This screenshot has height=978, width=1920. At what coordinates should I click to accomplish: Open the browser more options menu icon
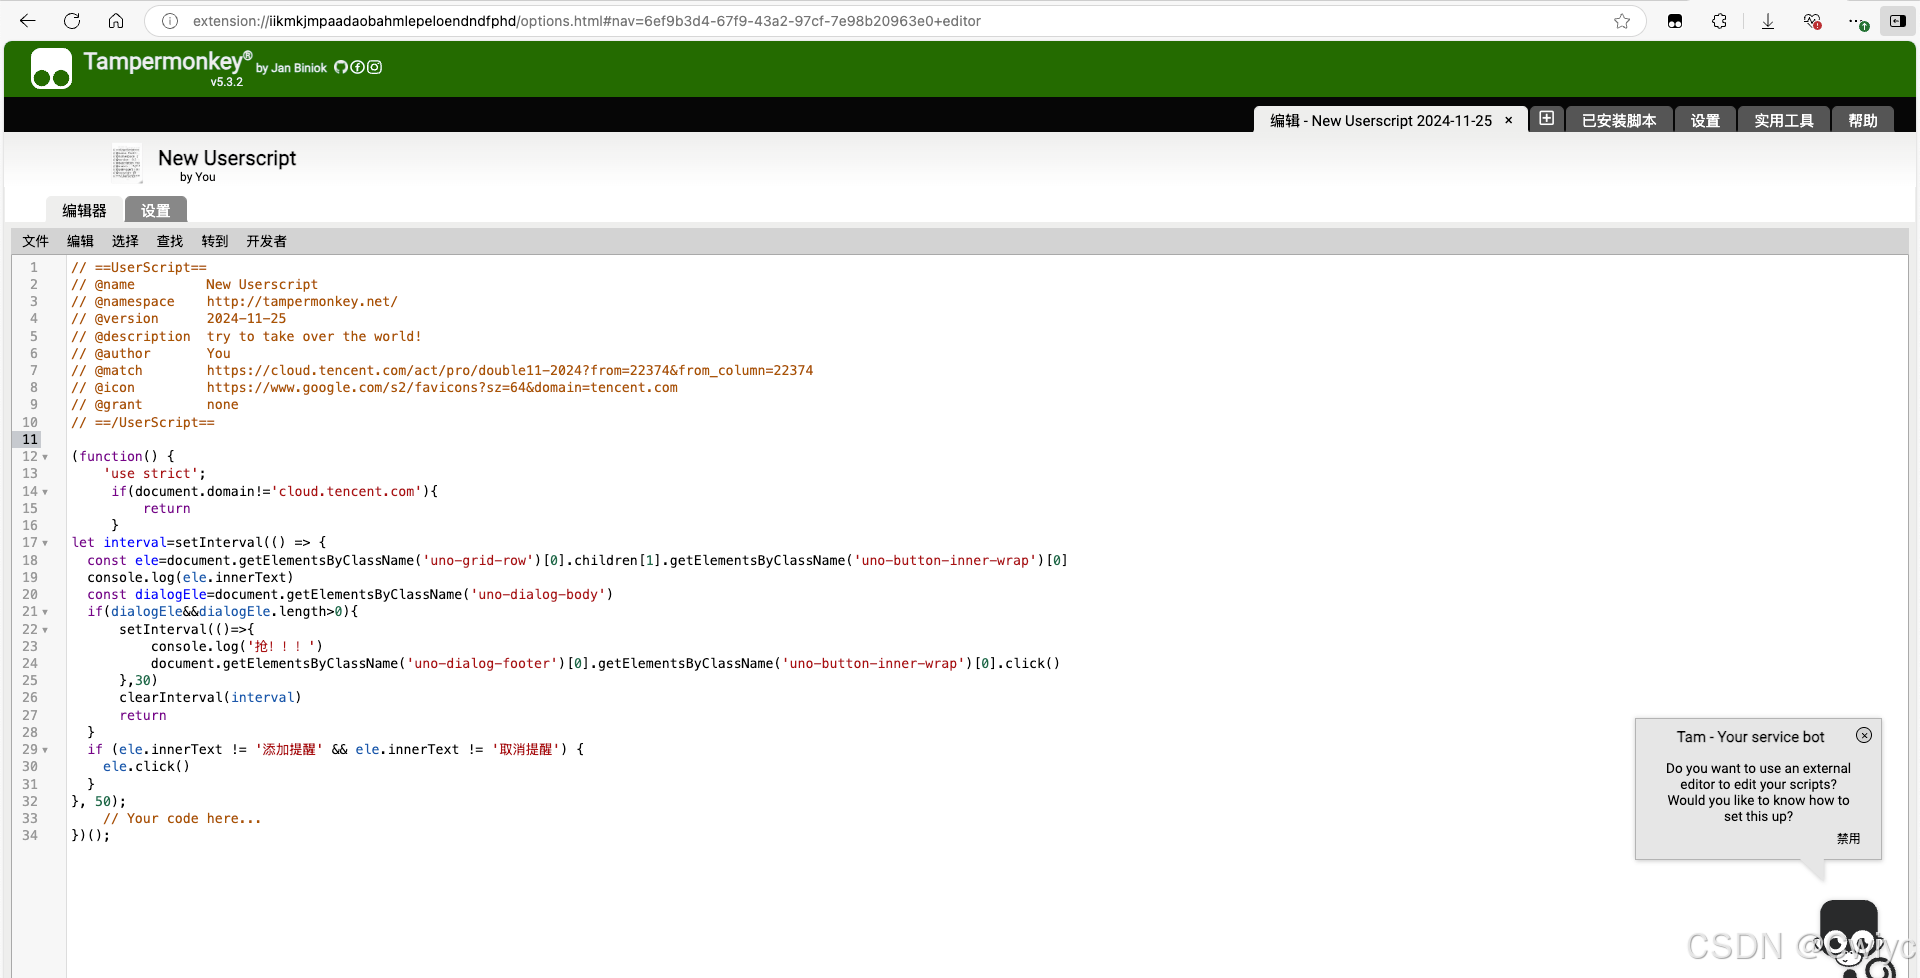[x=1857, y=21]
